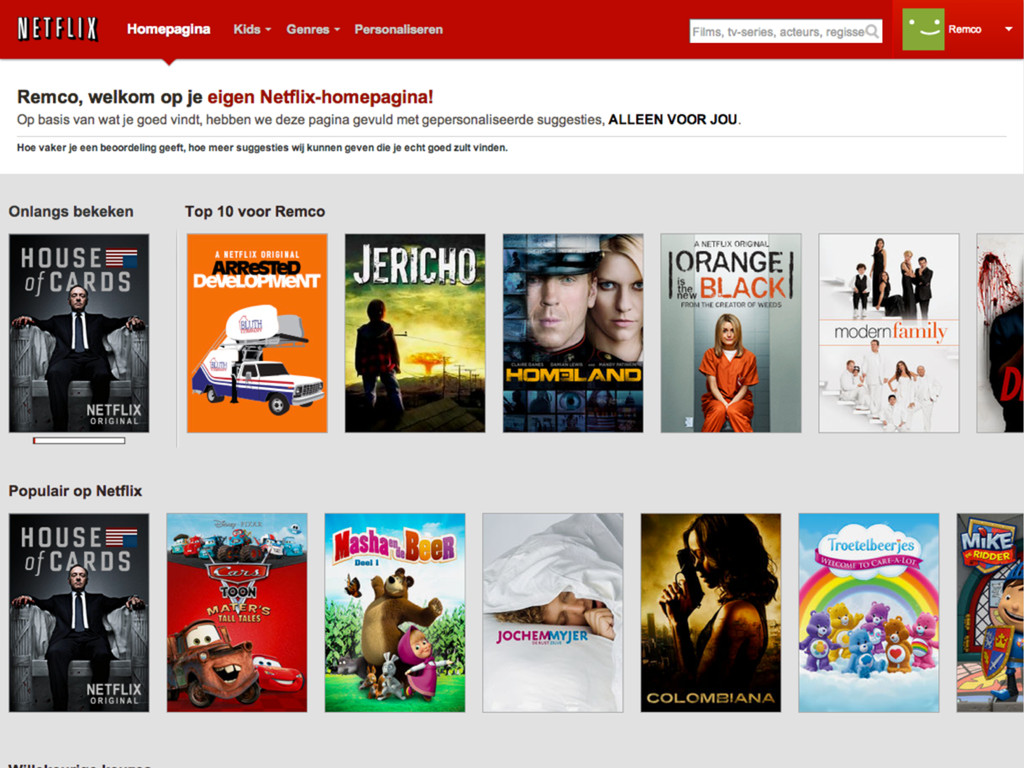1024x768 pixels.
Task: Click the 'eigen Netflix-homepagina!' heading link
Action: (x=320, y=97)
